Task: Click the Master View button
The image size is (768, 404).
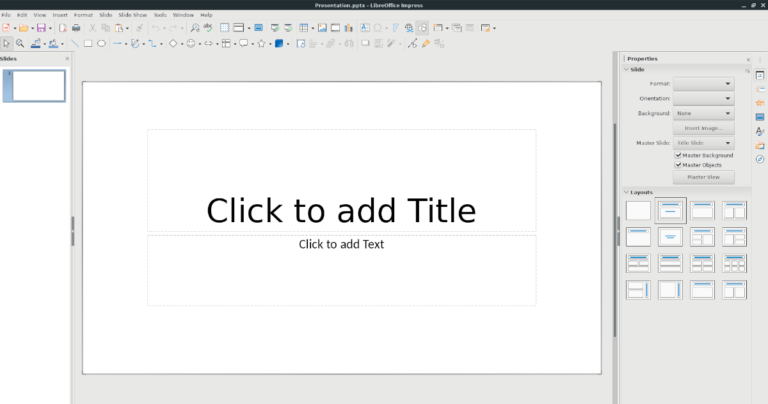Action: pos(704,177)
